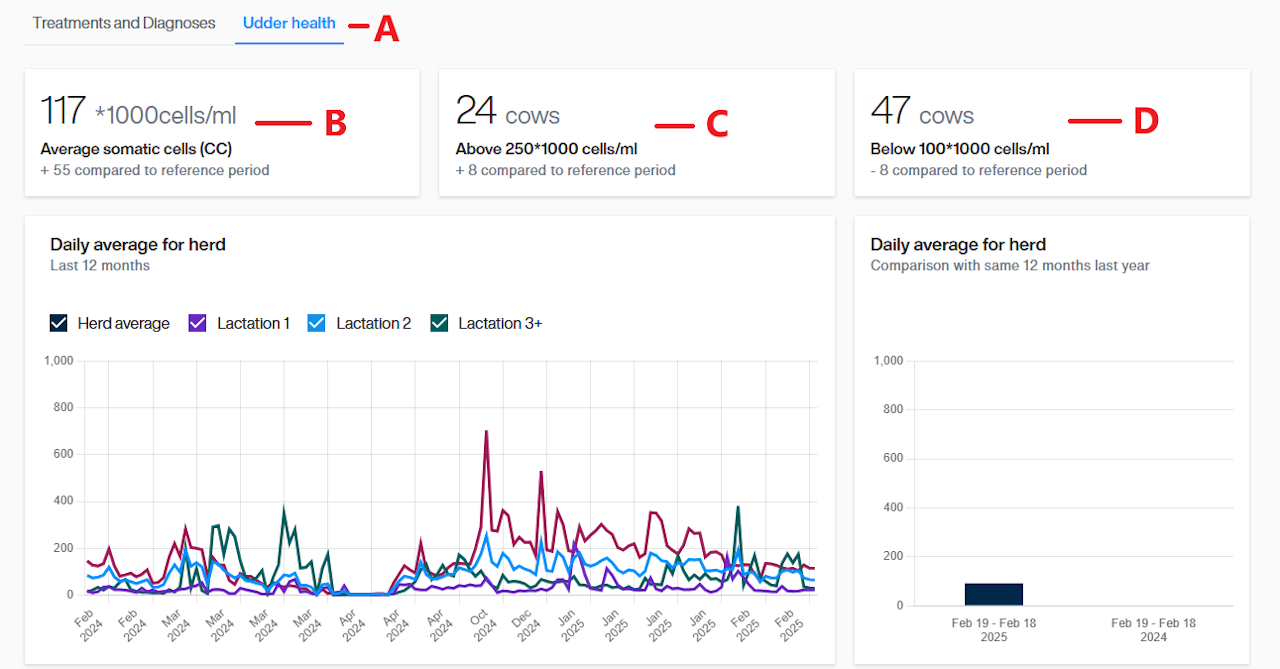Hide Lactation 3+ via its checkbox
This screenshot has width=1280, height=669.
click(439, 323)
